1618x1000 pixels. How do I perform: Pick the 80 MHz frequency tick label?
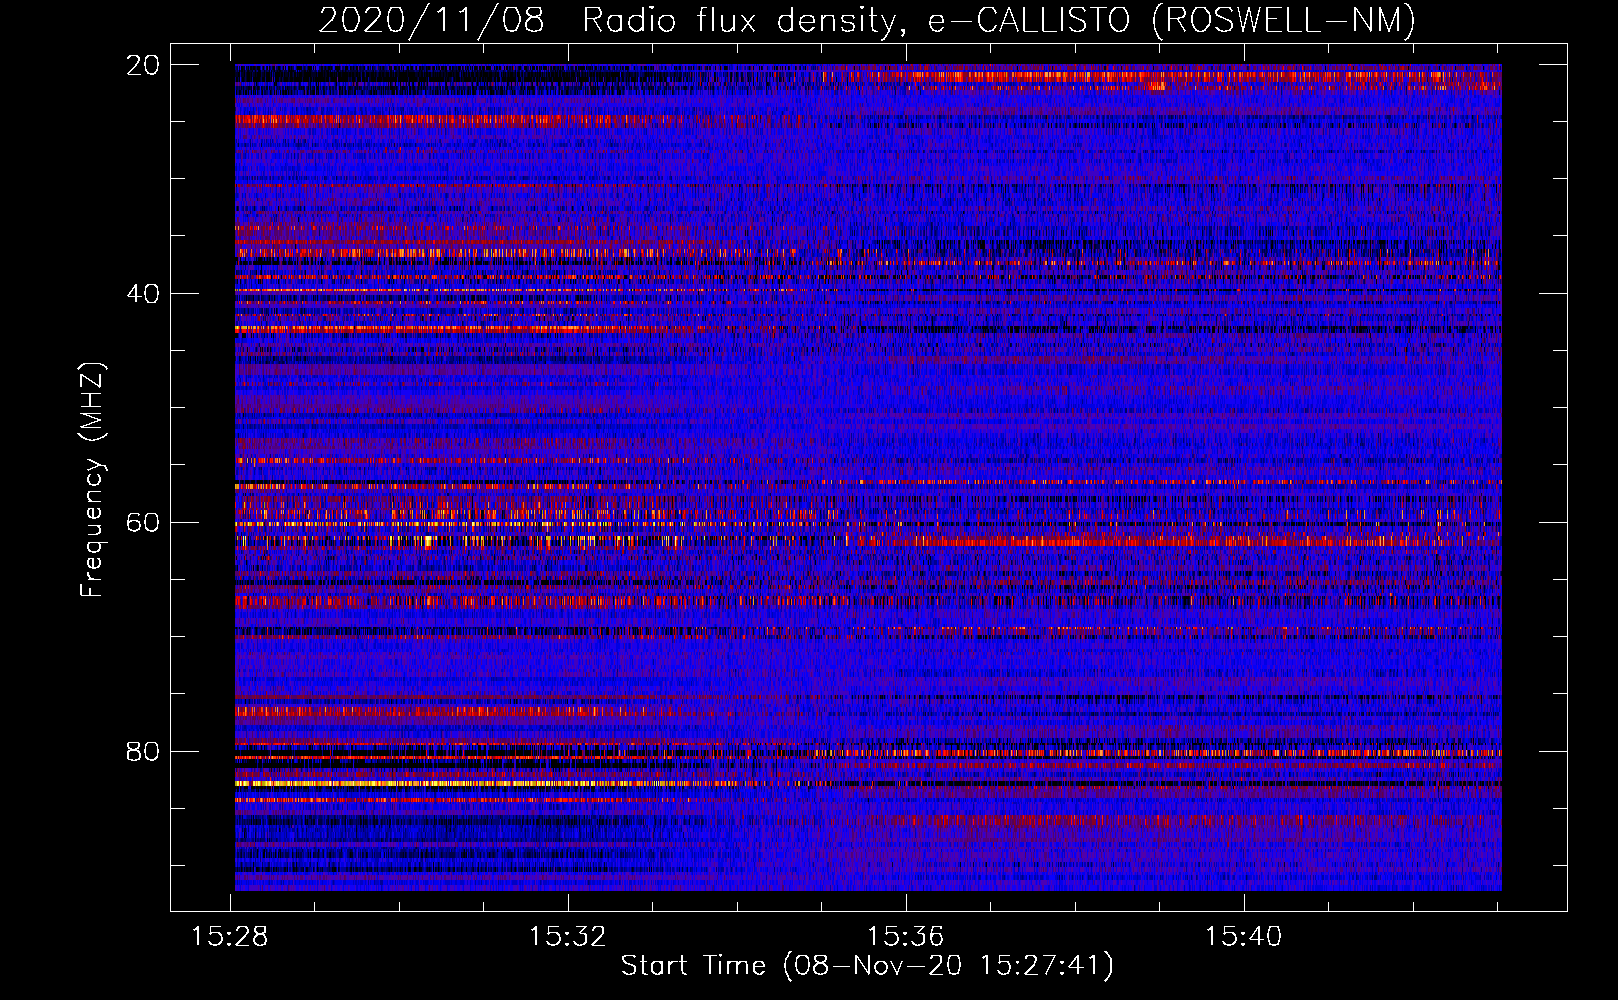click(x=142, y=752)
